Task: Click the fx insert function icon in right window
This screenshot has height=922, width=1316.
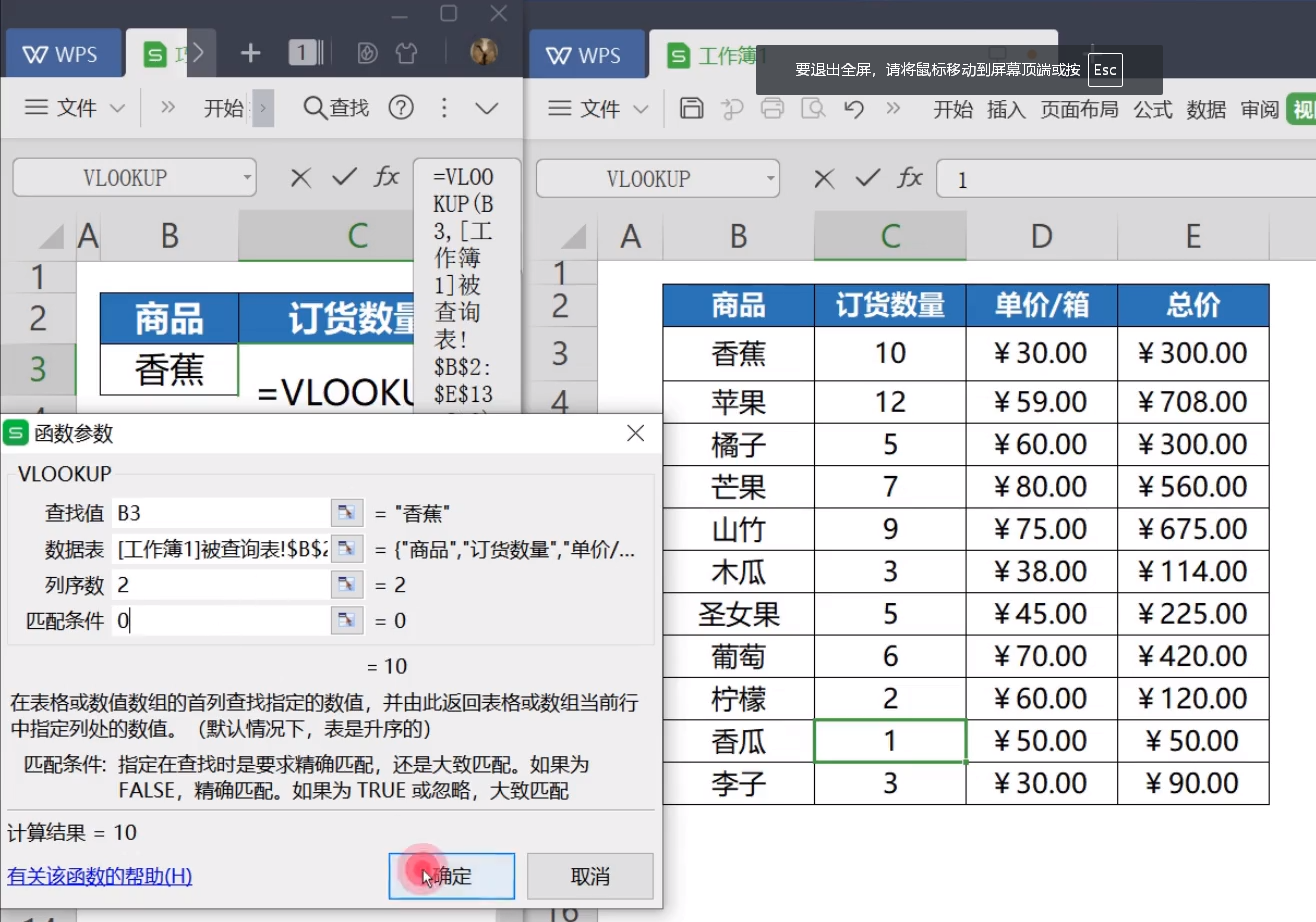Action: point(909,179)
